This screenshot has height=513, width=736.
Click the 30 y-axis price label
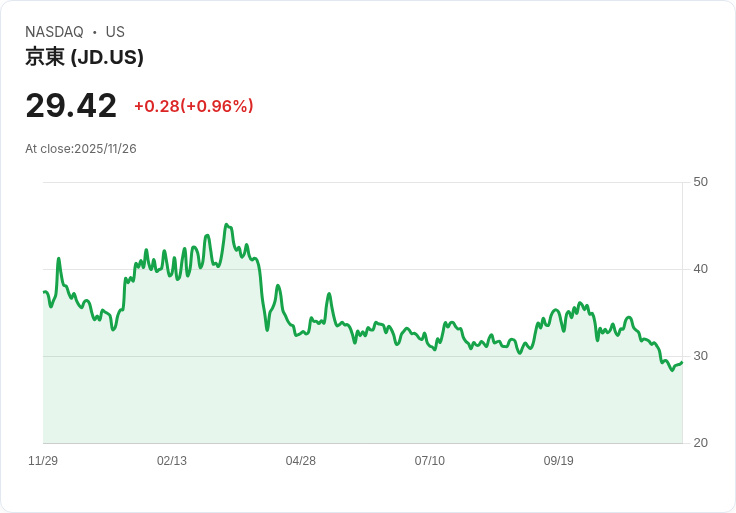(x=701, y=356)
